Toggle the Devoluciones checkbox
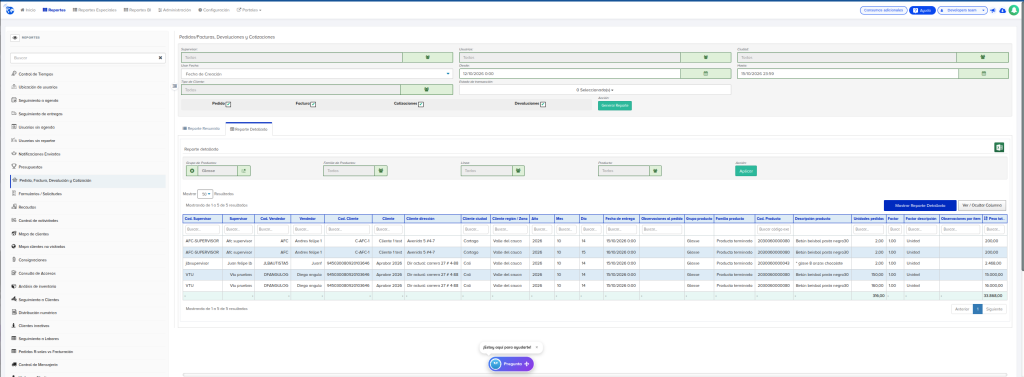1024x377 pixels. (543, 104)
